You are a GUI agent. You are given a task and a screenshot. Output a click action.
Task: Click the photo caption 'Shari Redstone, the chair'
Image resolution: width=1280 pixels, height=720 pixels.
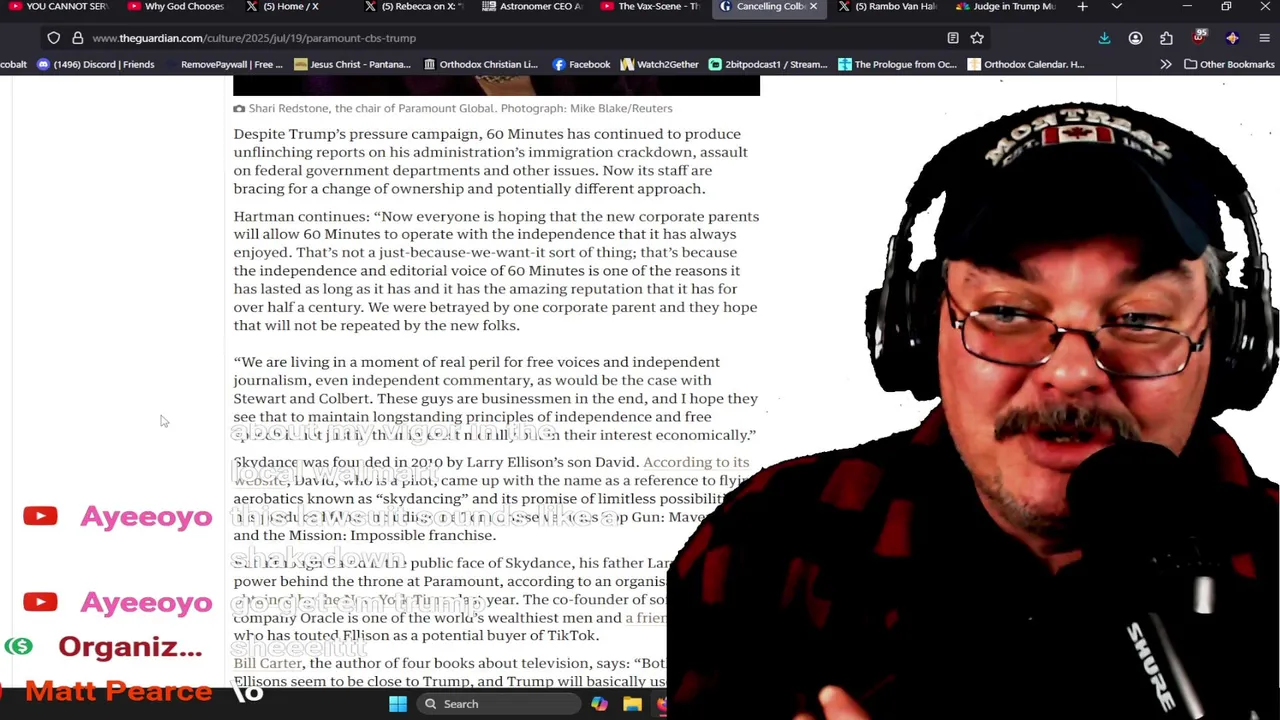tap(460, 108)
